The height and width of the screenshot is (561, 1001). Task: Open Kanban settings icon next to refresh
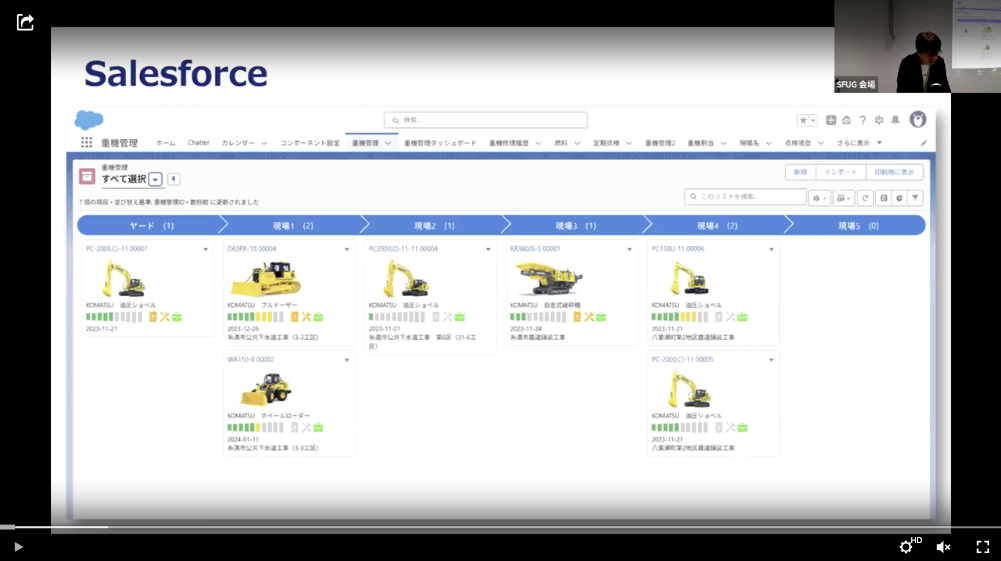884,198
